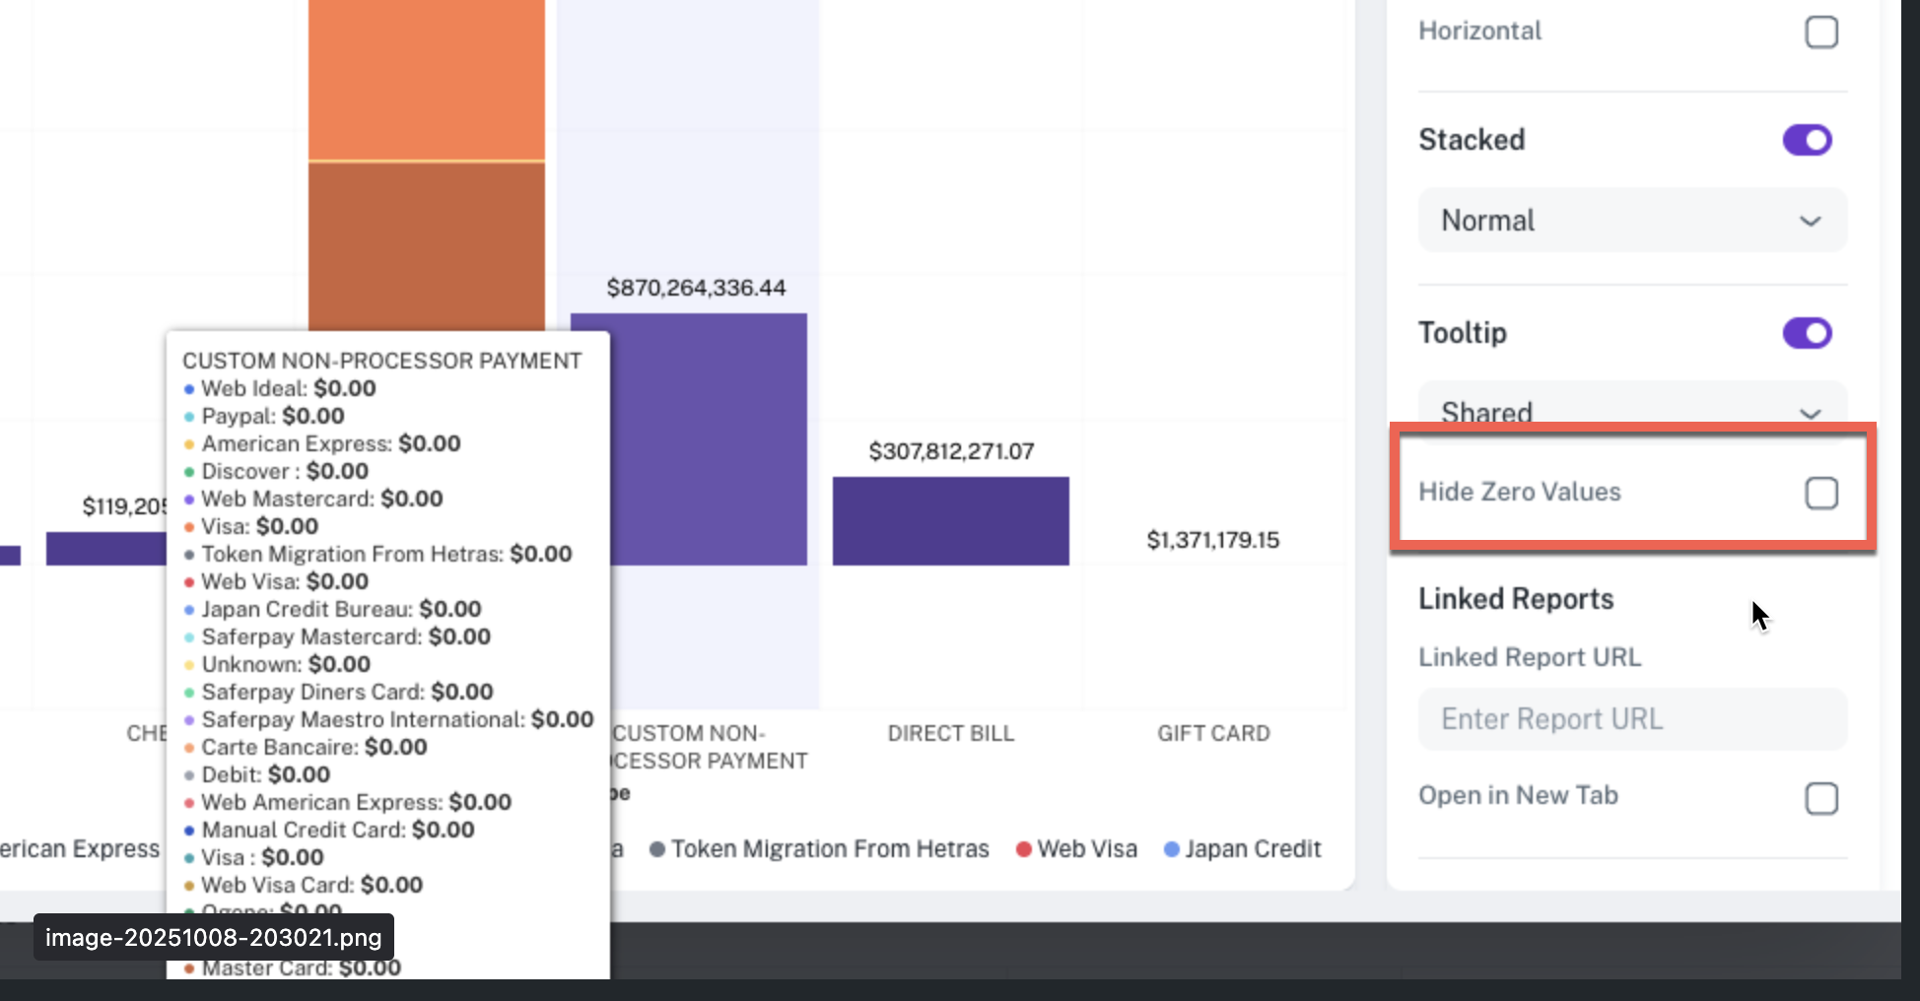Check the Horizontal checkbox
The image size is (1920, 1001).
tap(1821, 32)
